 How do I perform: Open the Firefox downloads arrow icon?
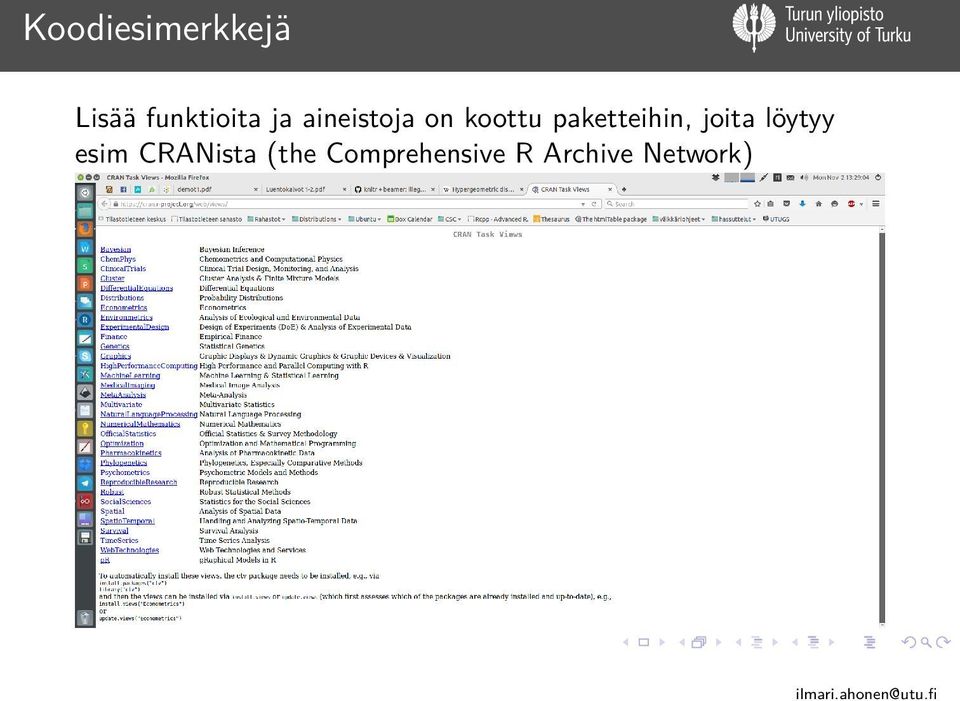[x=803, y=204]
